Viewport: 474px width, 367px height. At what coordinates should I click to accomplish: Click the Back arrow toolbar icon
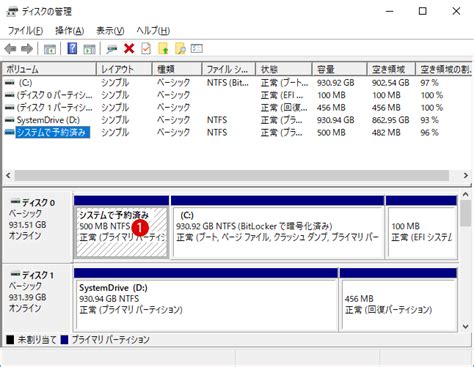point(10,49)
